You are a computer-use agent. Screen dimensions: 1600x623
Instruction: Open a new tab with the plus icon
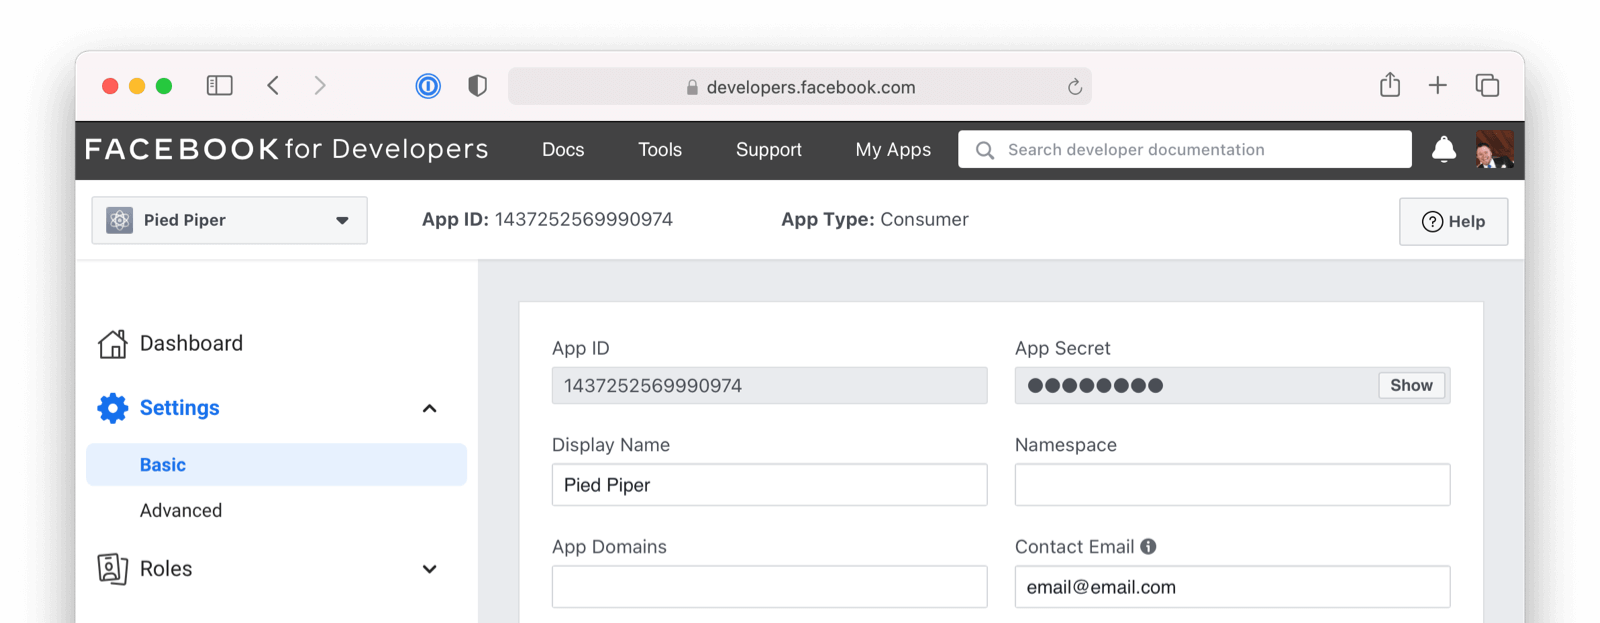point(1438,86)
